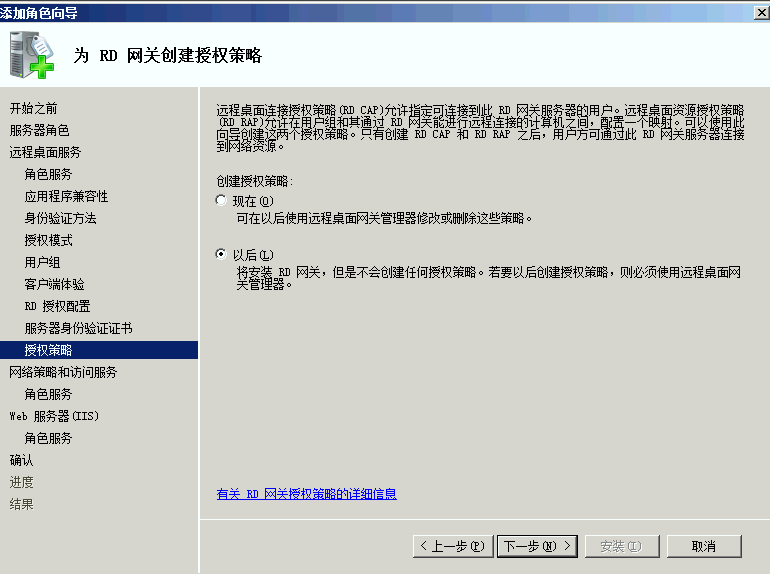Click the 添加角色向导 title bar text
Screen dimensions: 770x574
(x=39, y=13)
